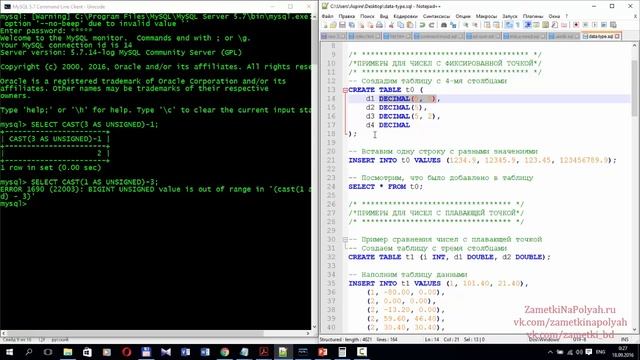Click the Notepad++ vertical scrollbar thumb

pos(635,88)
